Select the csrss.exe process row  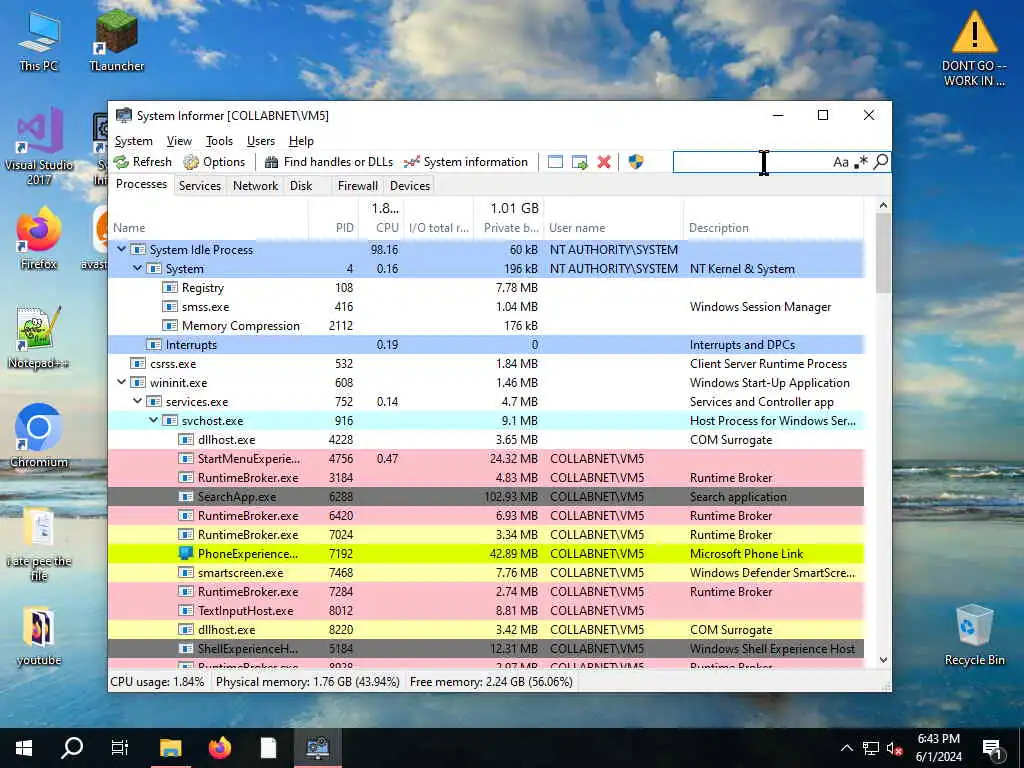tap(486, 364)
